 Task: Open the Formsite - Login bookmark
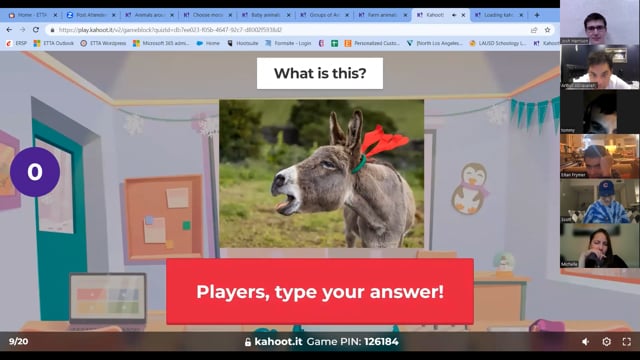[x=288, y=43]
